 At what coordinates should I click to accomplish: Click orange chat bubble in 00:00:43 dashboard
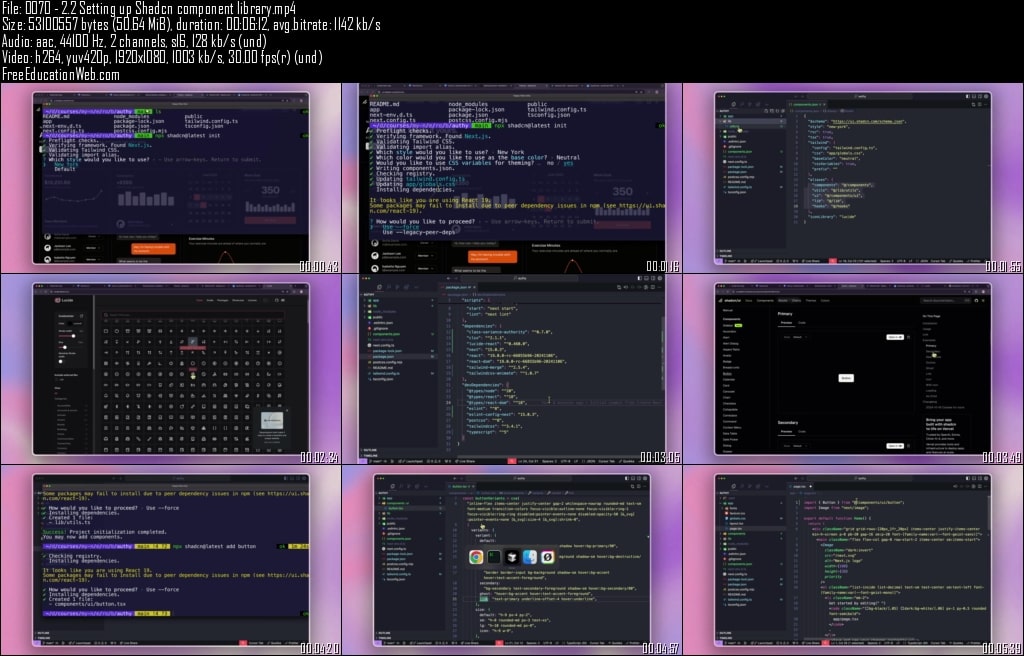click(x=153, y=249)
